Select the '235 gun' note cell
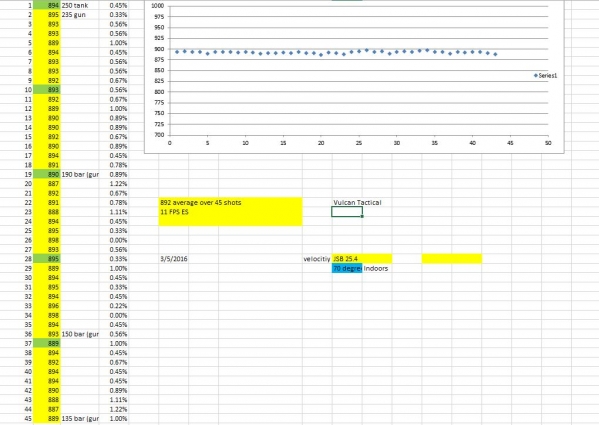 click(79, 15)
